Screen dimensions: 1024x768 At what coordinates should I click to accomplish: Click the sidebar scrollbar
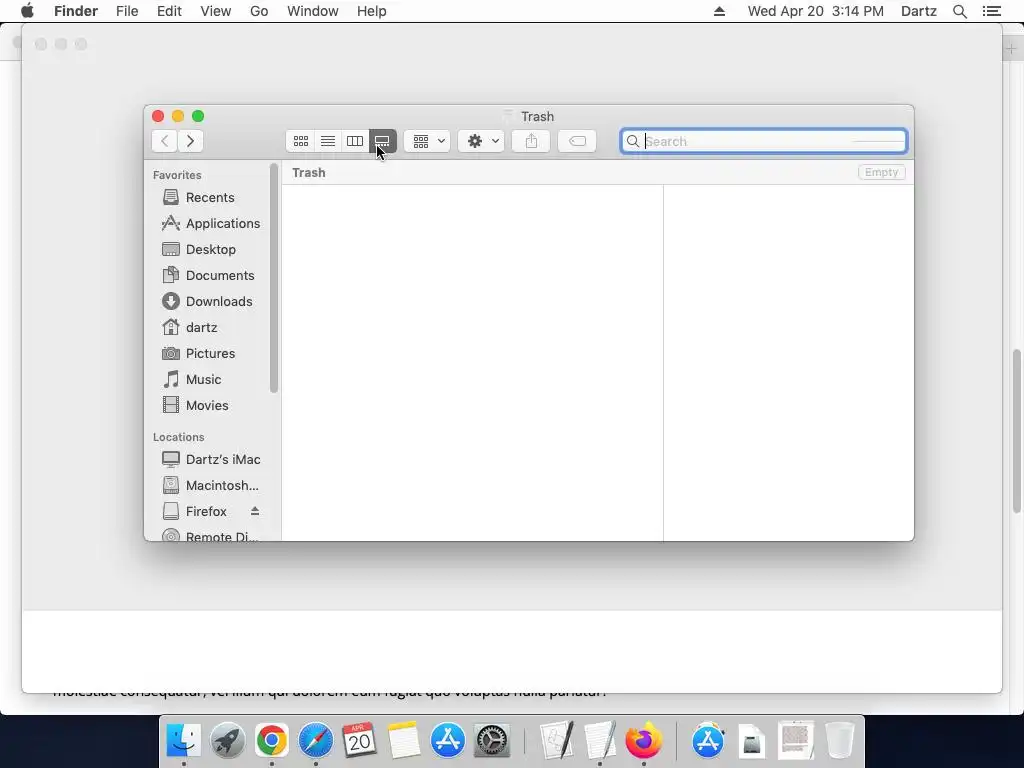tap(274, 278)
